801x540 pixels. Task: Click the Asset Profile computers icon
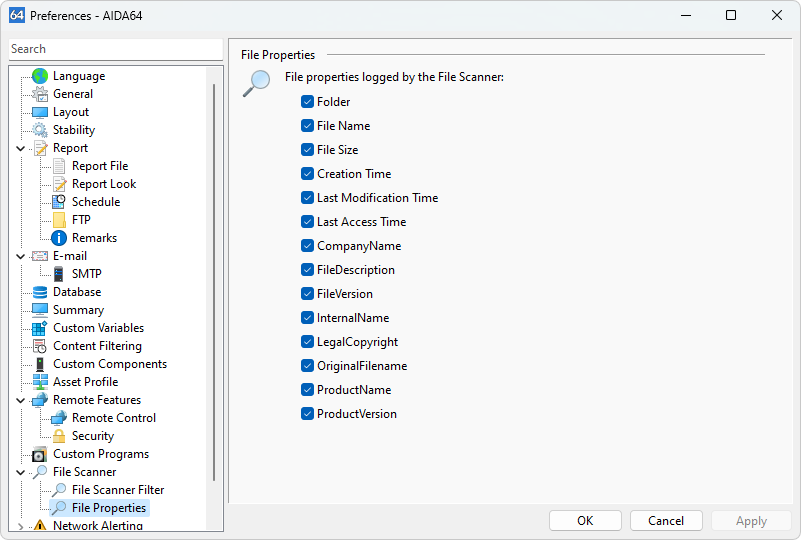click(x=40, y=382)
